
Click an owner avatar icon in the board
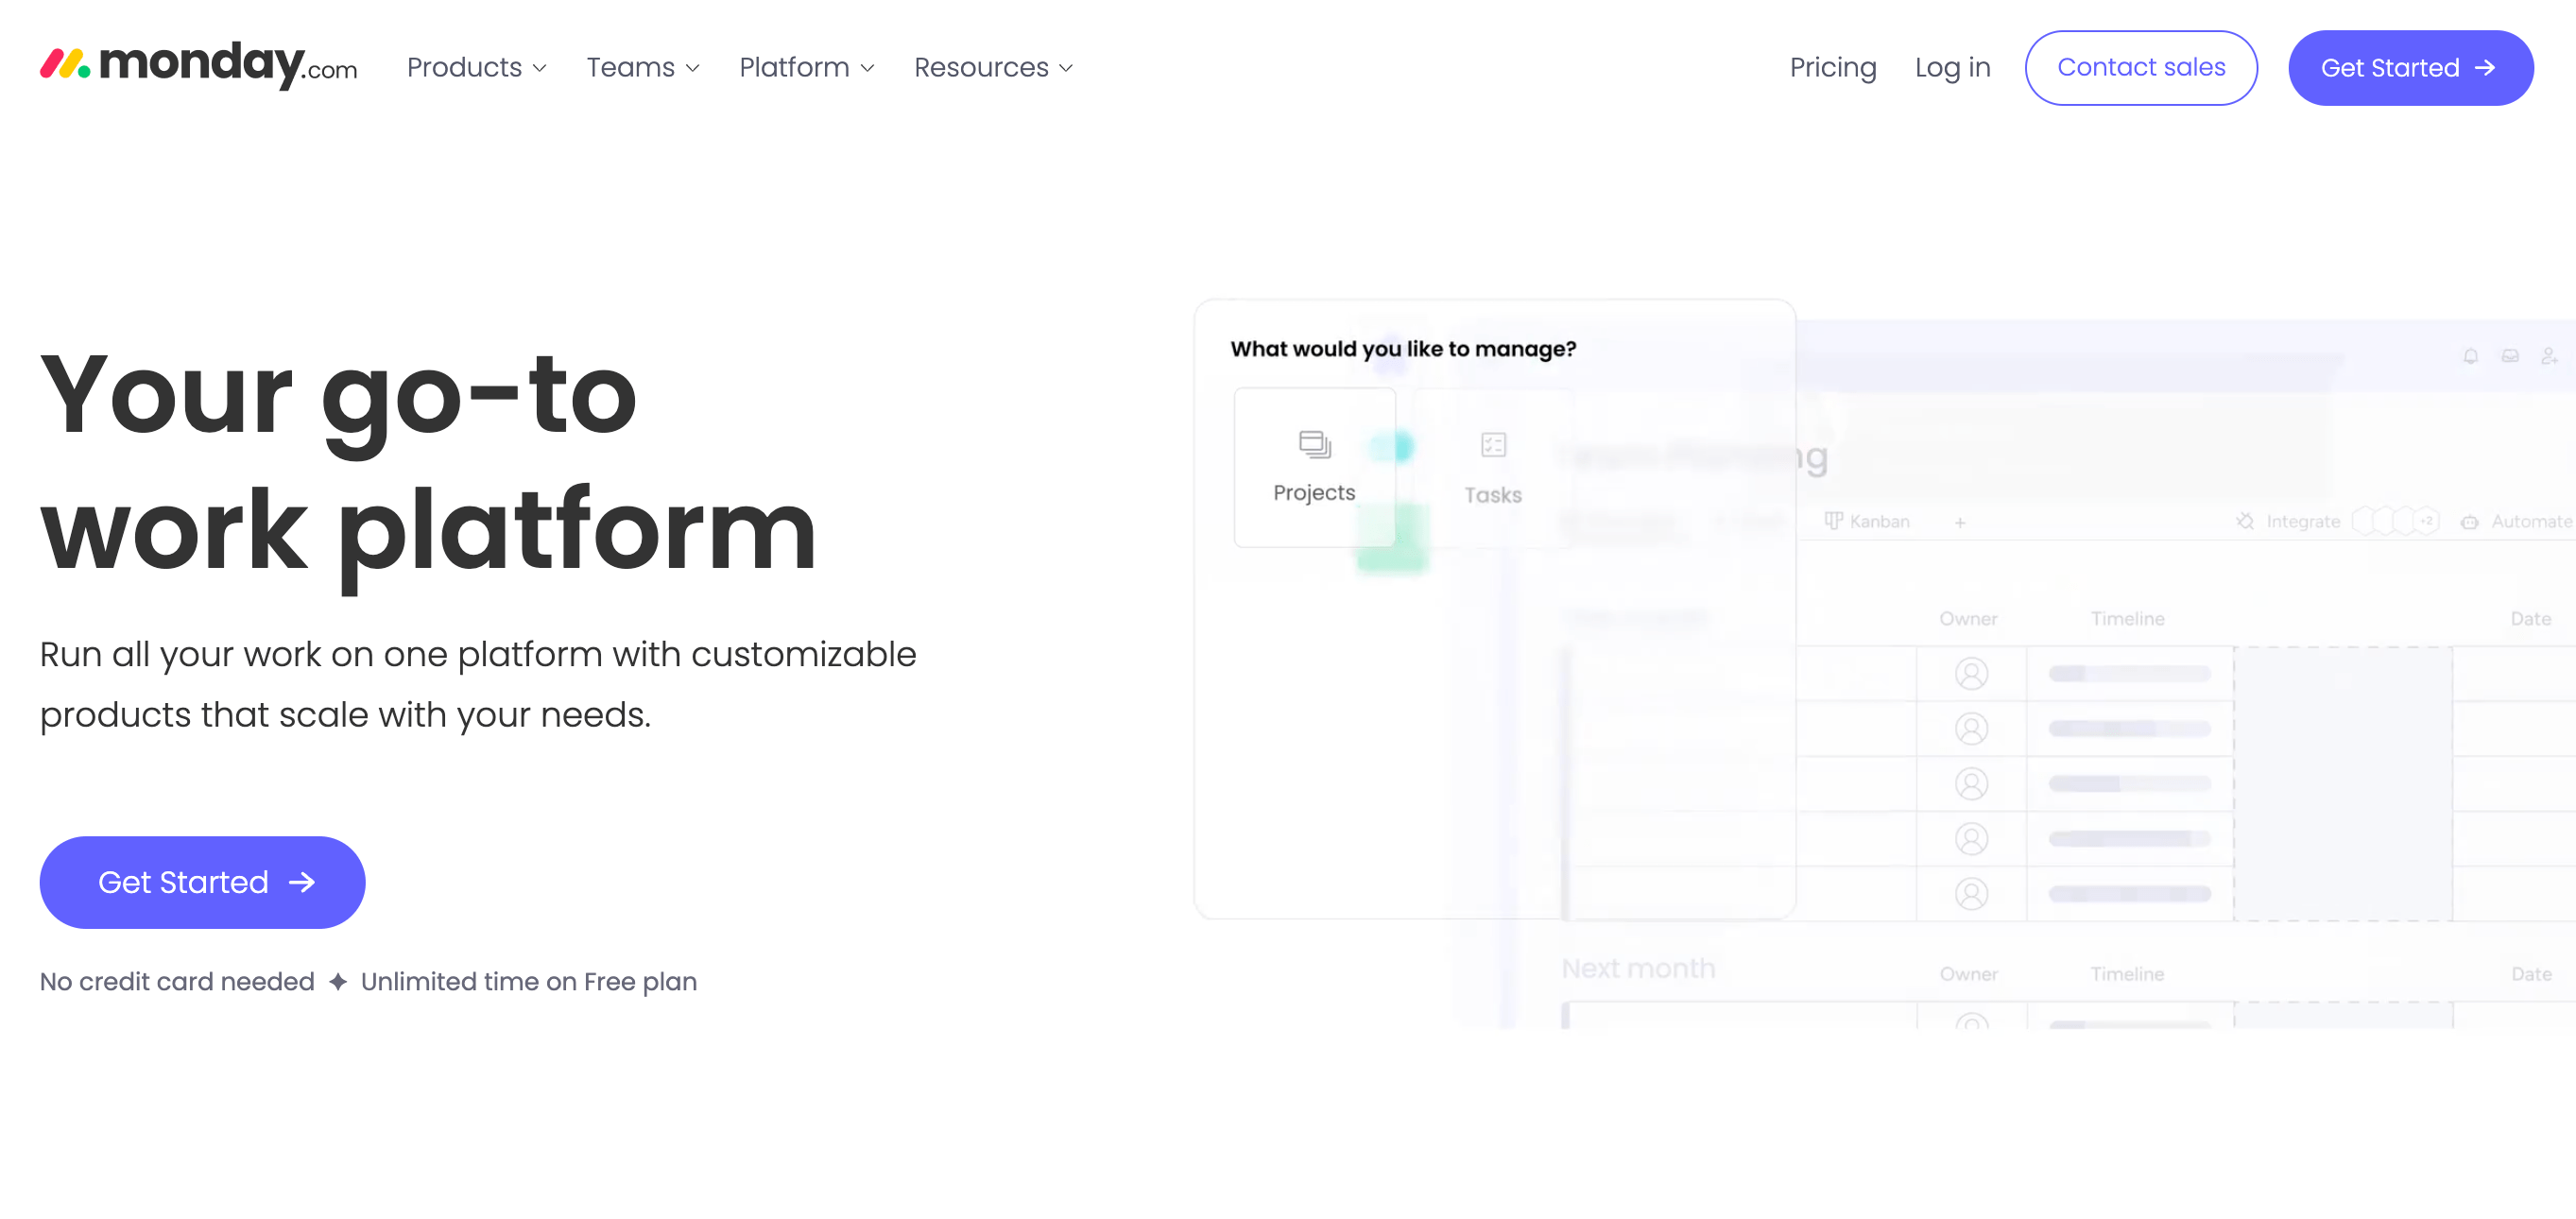(x=1971, y=674)
